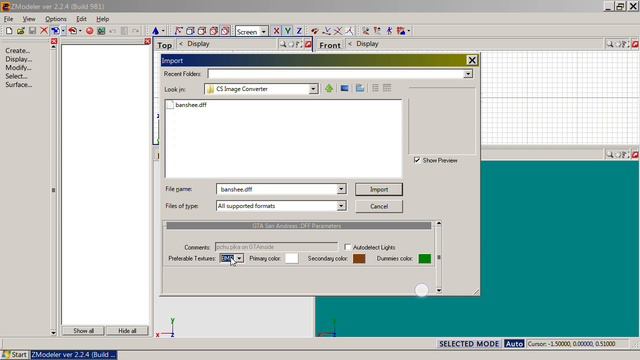Pick the green Dummies color swatch
Image resolution: width=640 pixels, height=360 pixels.
(425, 258)
